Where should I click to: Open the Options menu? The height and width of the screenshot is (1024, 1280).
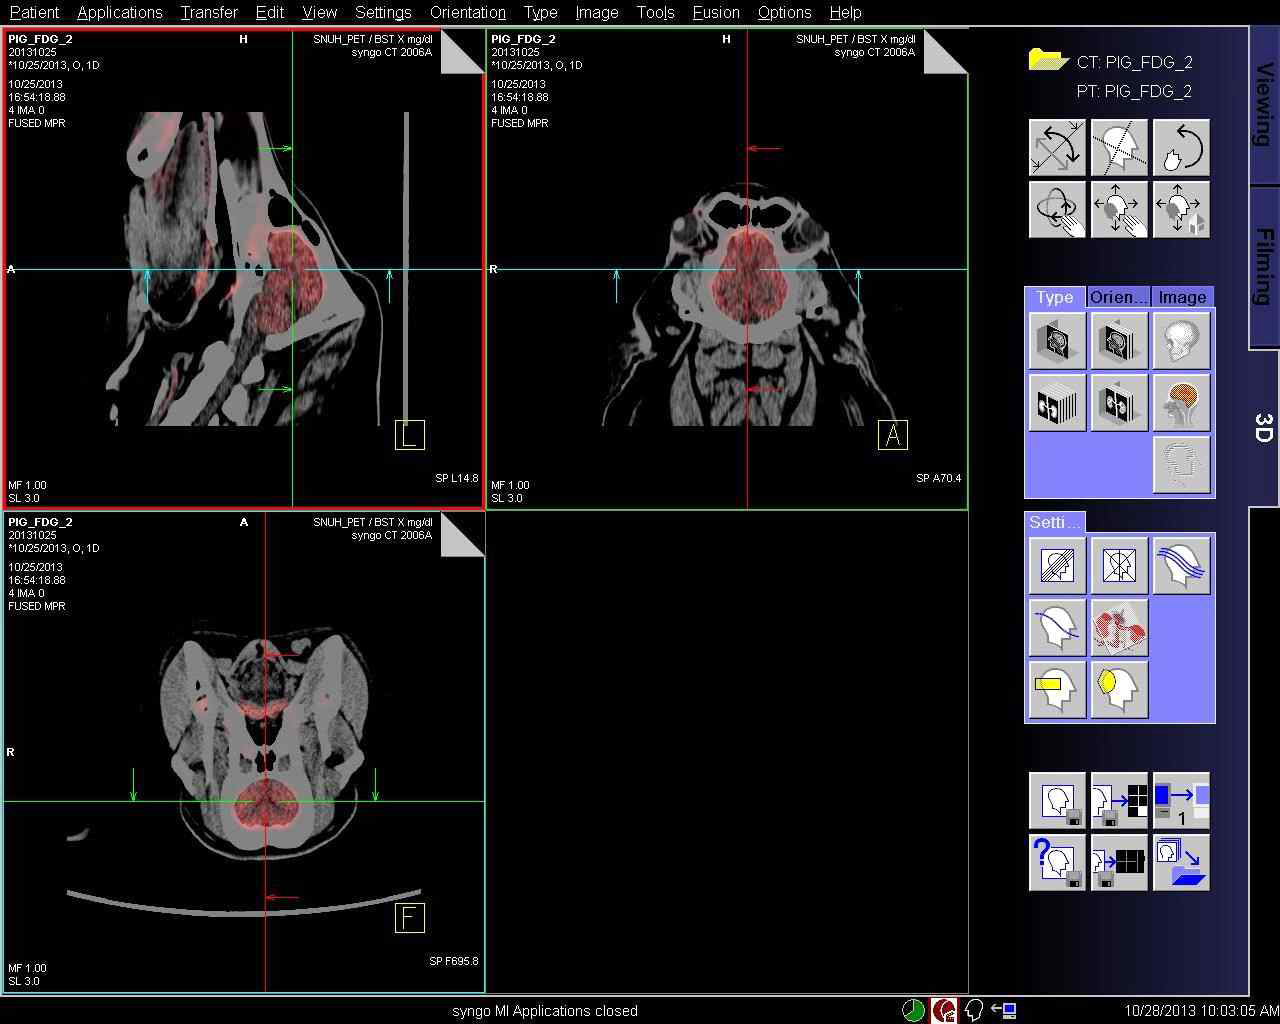coord(784,12)
